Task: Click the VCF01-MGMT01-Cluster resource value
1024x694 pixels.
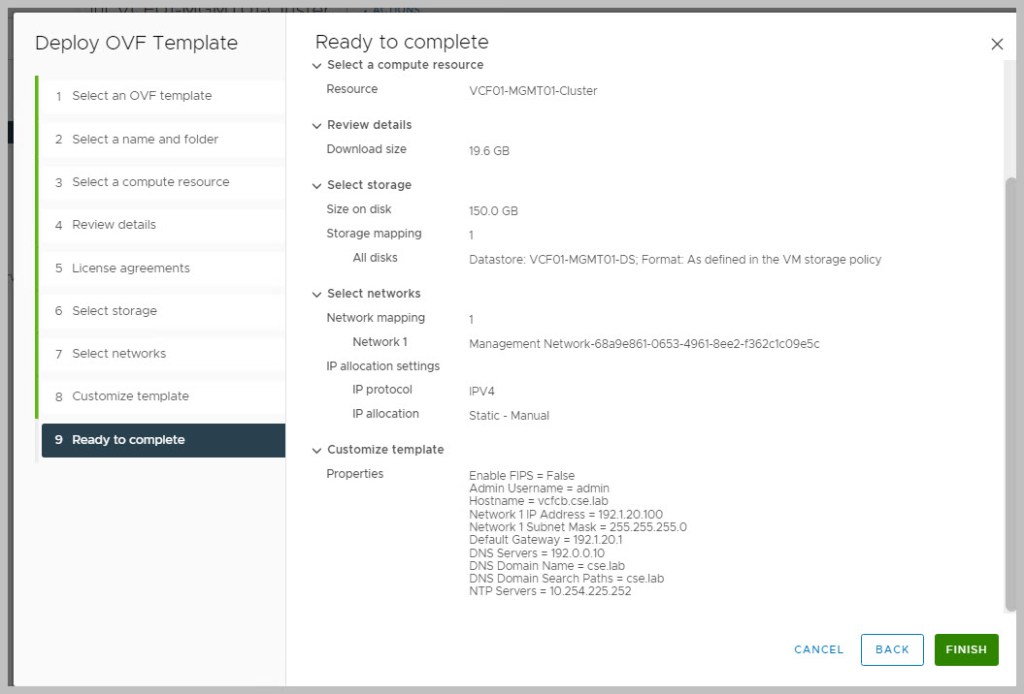Action: pyautogui.click(x=533, y=91)
